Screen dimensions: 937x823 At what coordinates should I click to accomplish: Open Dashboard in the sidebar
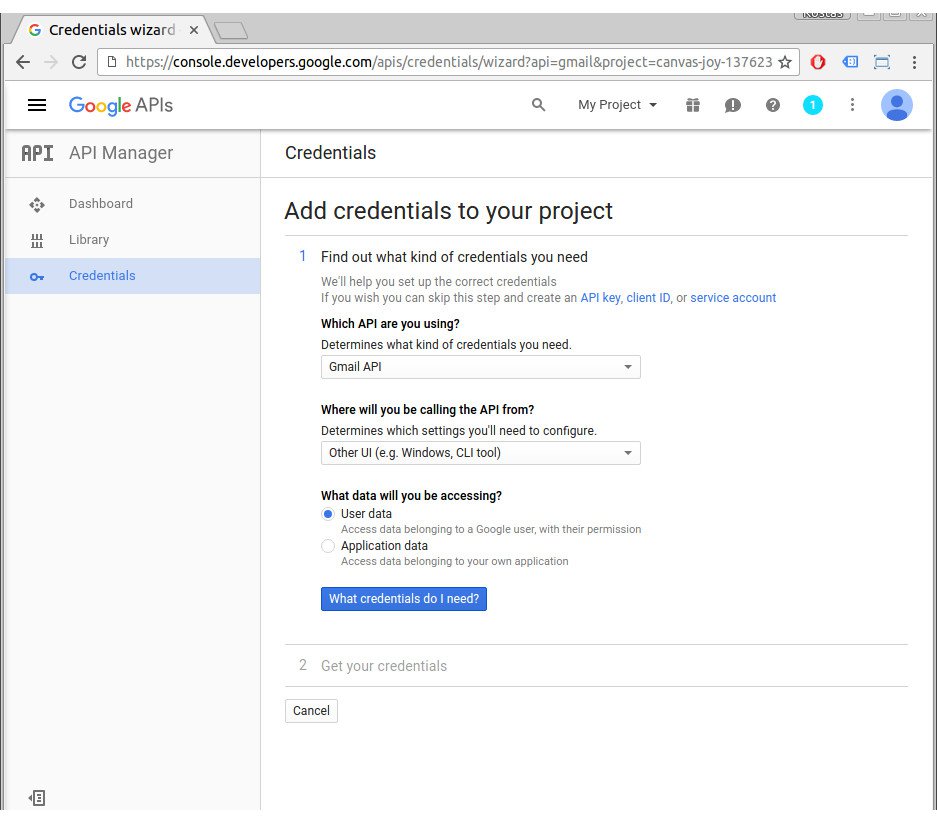[133, 204]
